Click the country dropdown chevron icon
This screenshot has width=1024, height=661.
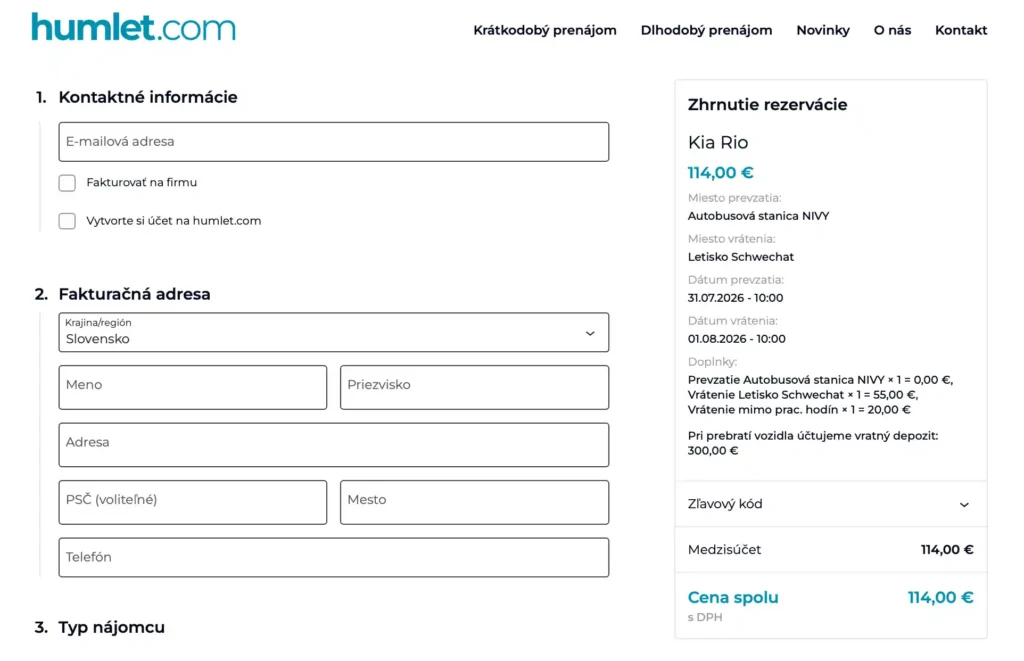[590, 334]
